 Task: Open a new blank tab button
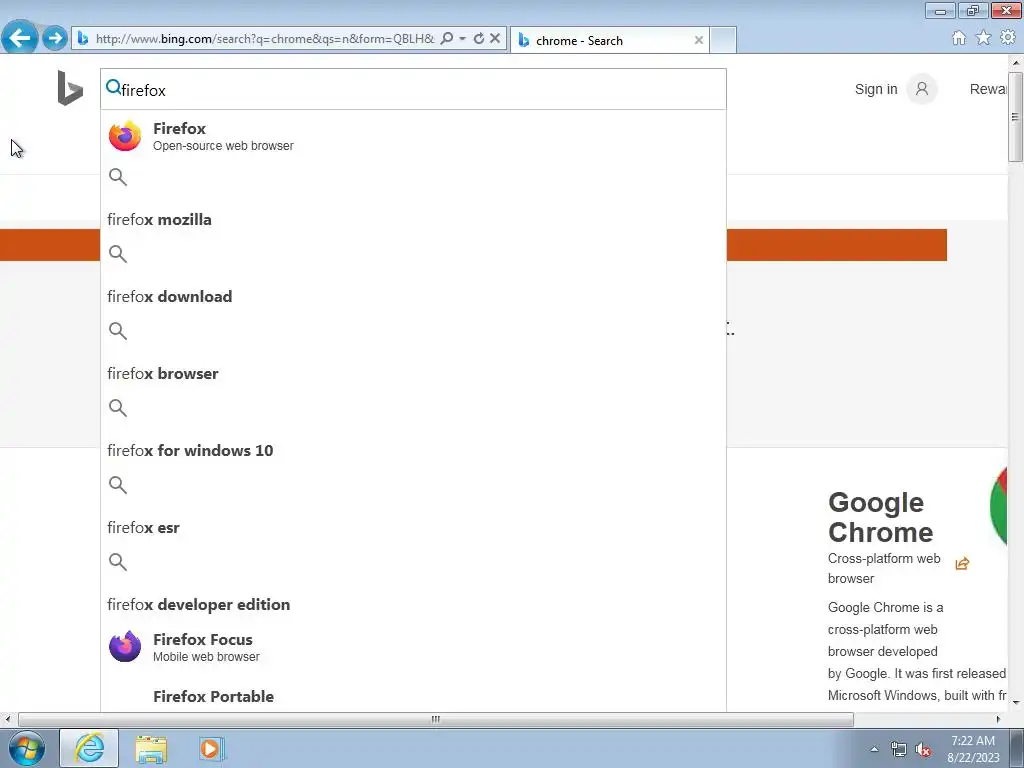pyautogui.click(x=723, y=40)
